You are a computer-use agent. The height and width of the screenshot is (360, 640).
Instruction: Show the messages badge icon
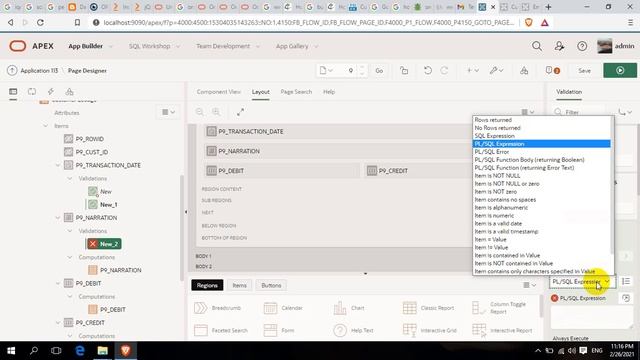point(552,71)
